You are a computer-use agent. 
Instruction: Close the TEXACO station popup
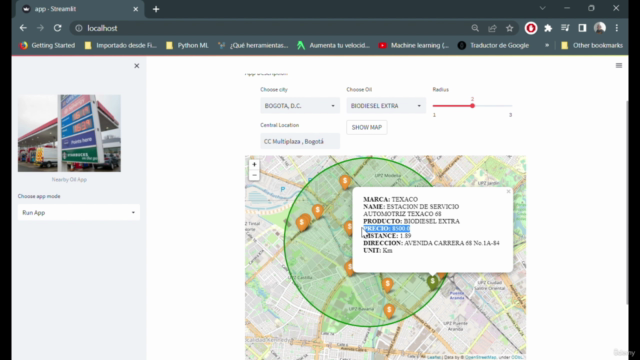pos(508,191)
